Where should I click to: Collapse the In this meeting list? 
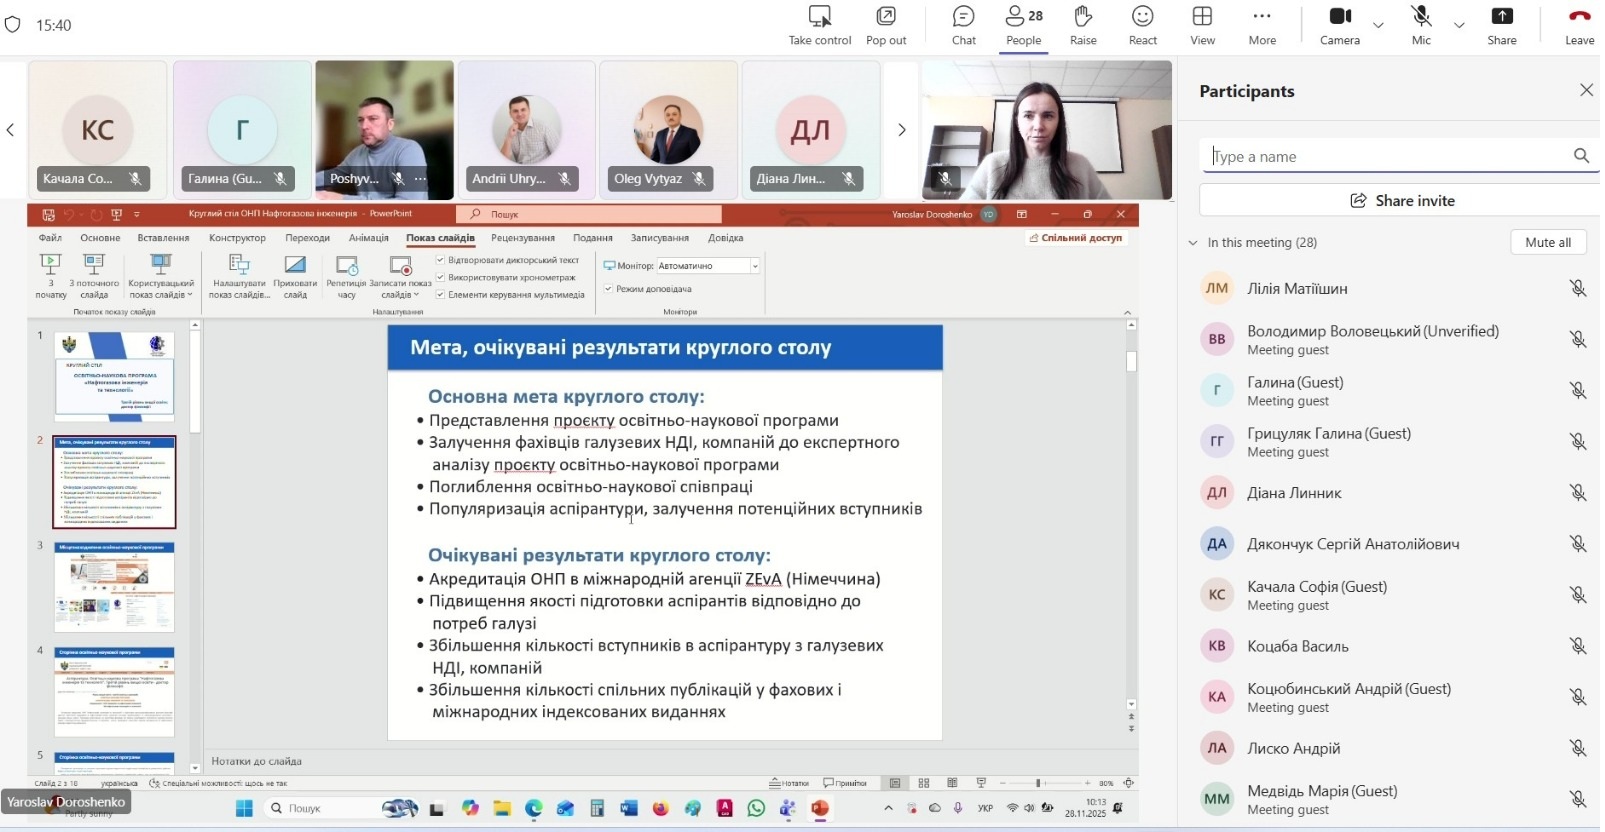[1192, 243]
